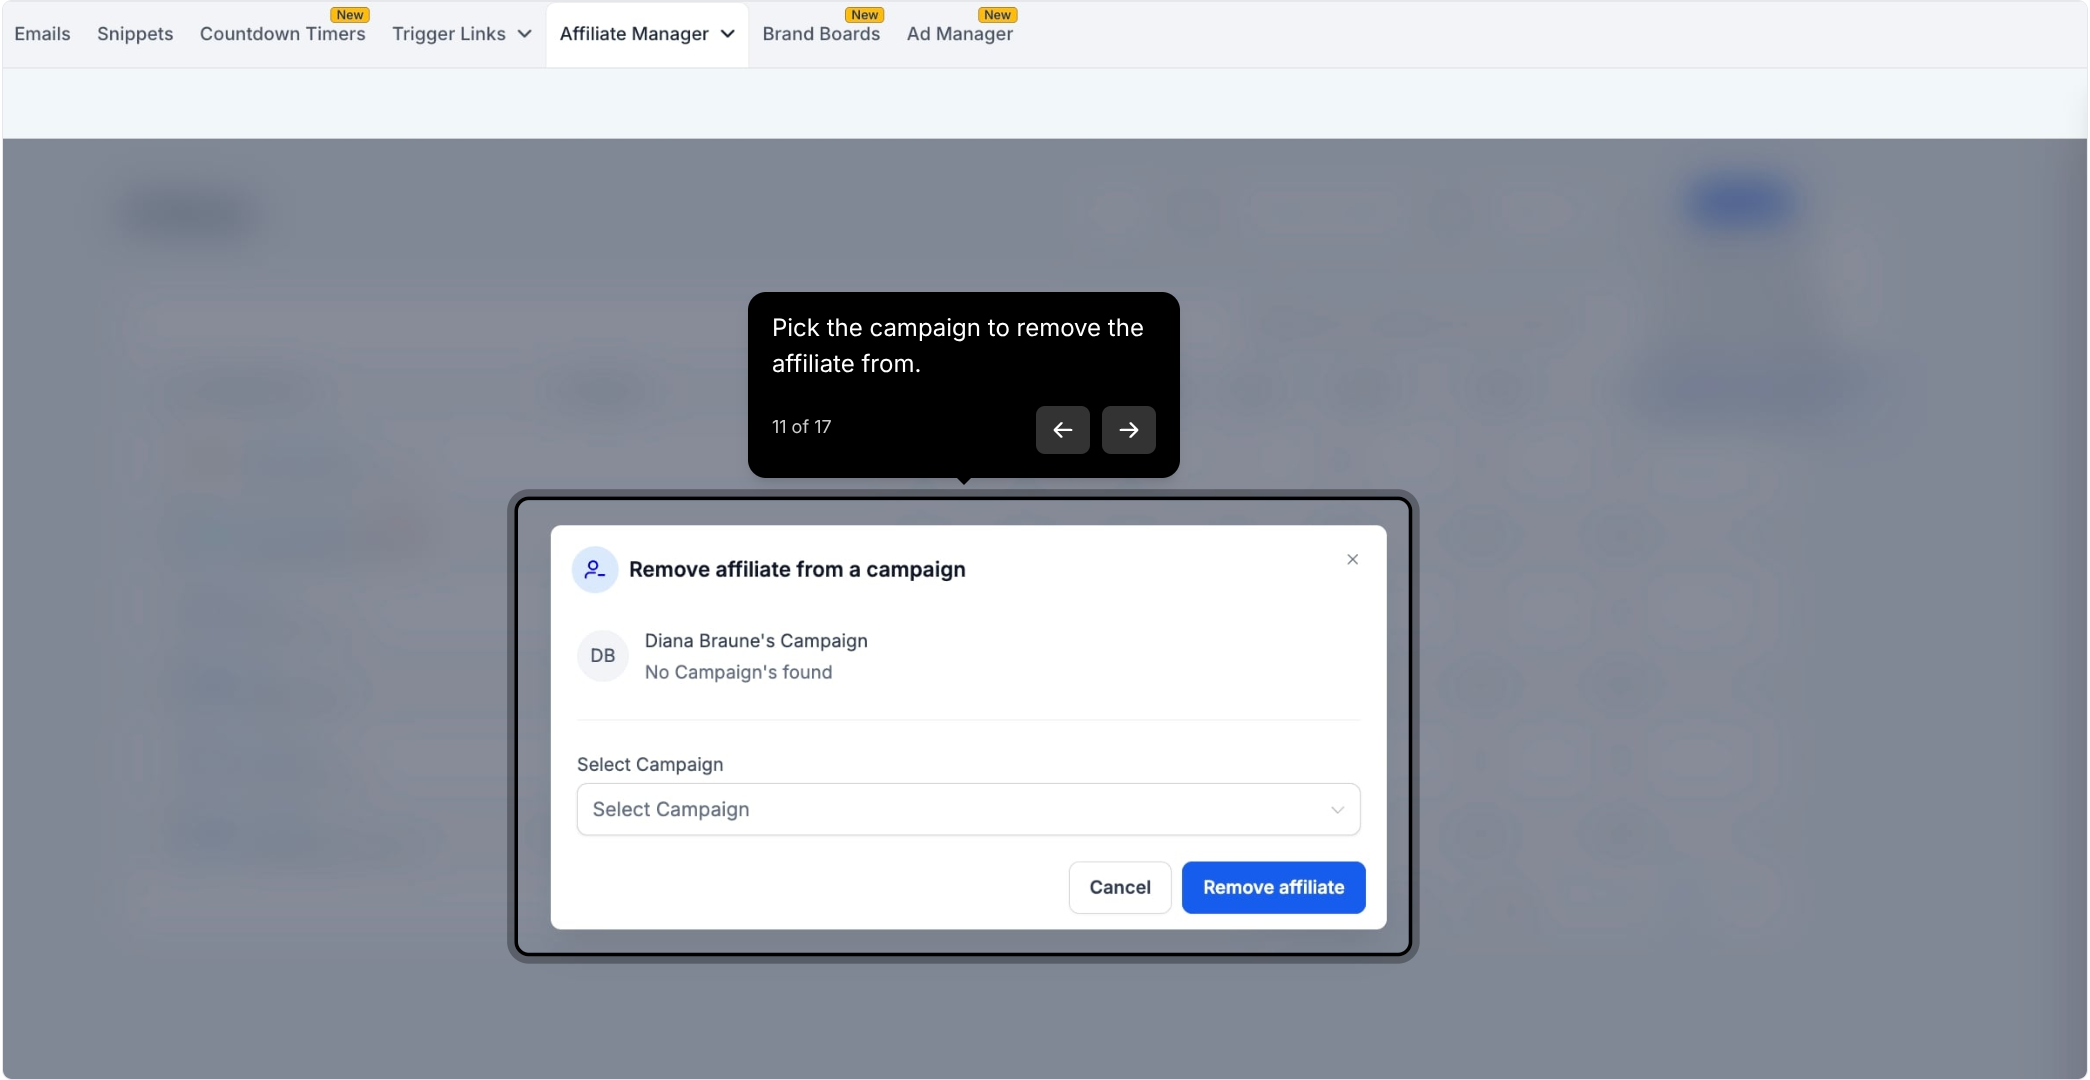Expand the Trigger Links menu chevron

point(524,34)
